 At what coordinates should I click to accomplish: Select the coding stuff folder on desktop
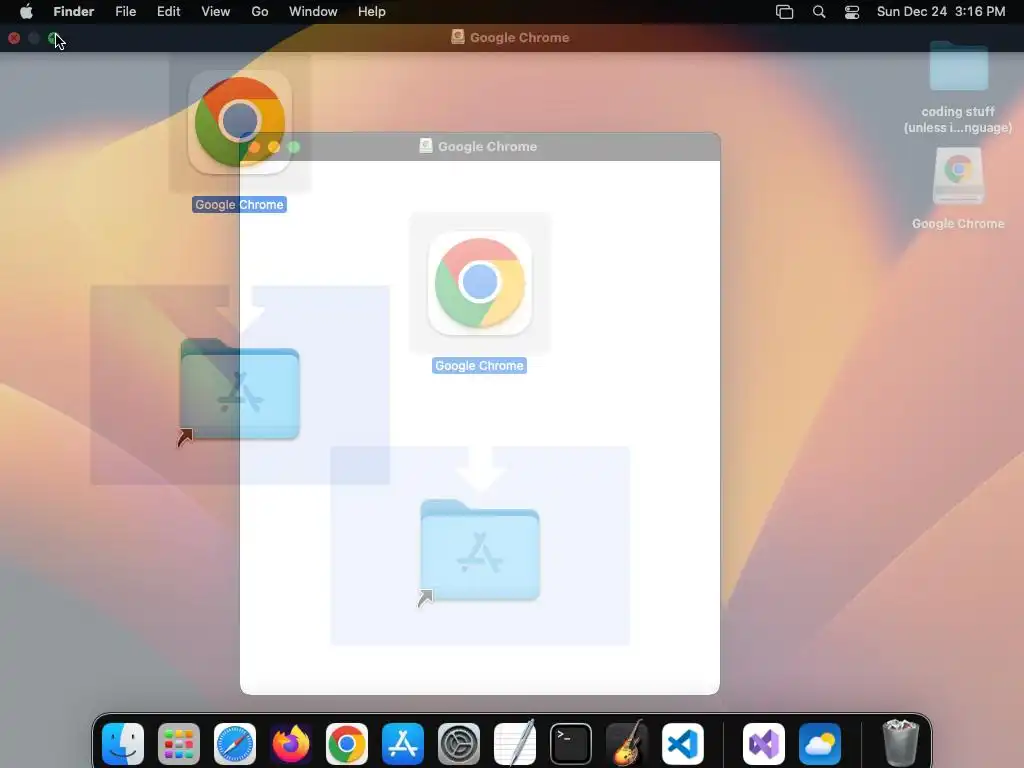(958, 65)
